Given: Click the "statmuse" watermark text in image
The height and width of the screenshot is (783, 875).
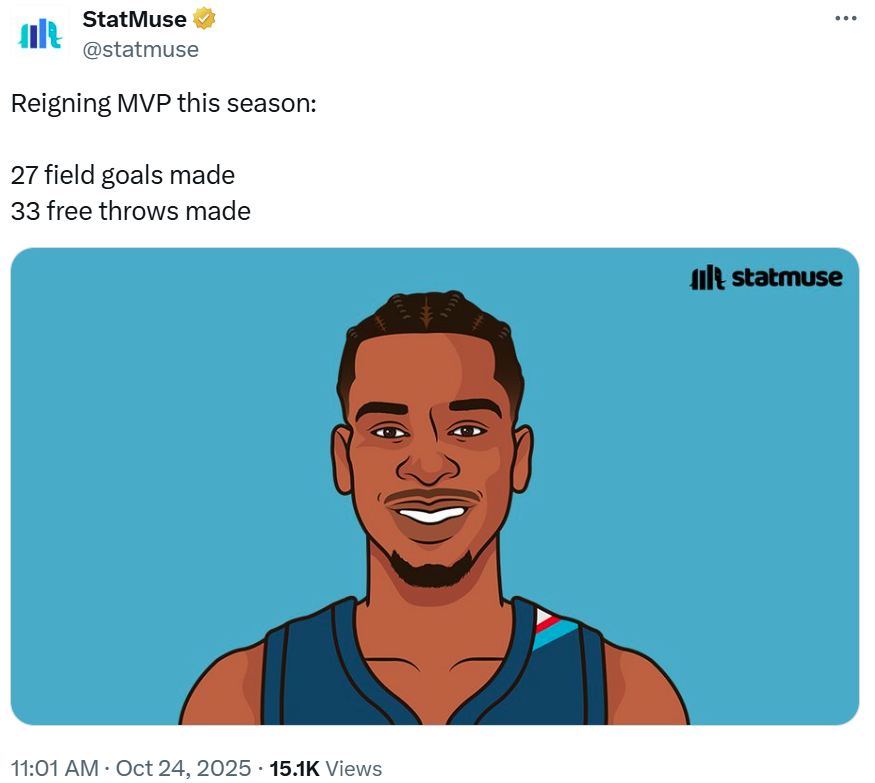Looking at the screenshot, I should pos(786,277).
